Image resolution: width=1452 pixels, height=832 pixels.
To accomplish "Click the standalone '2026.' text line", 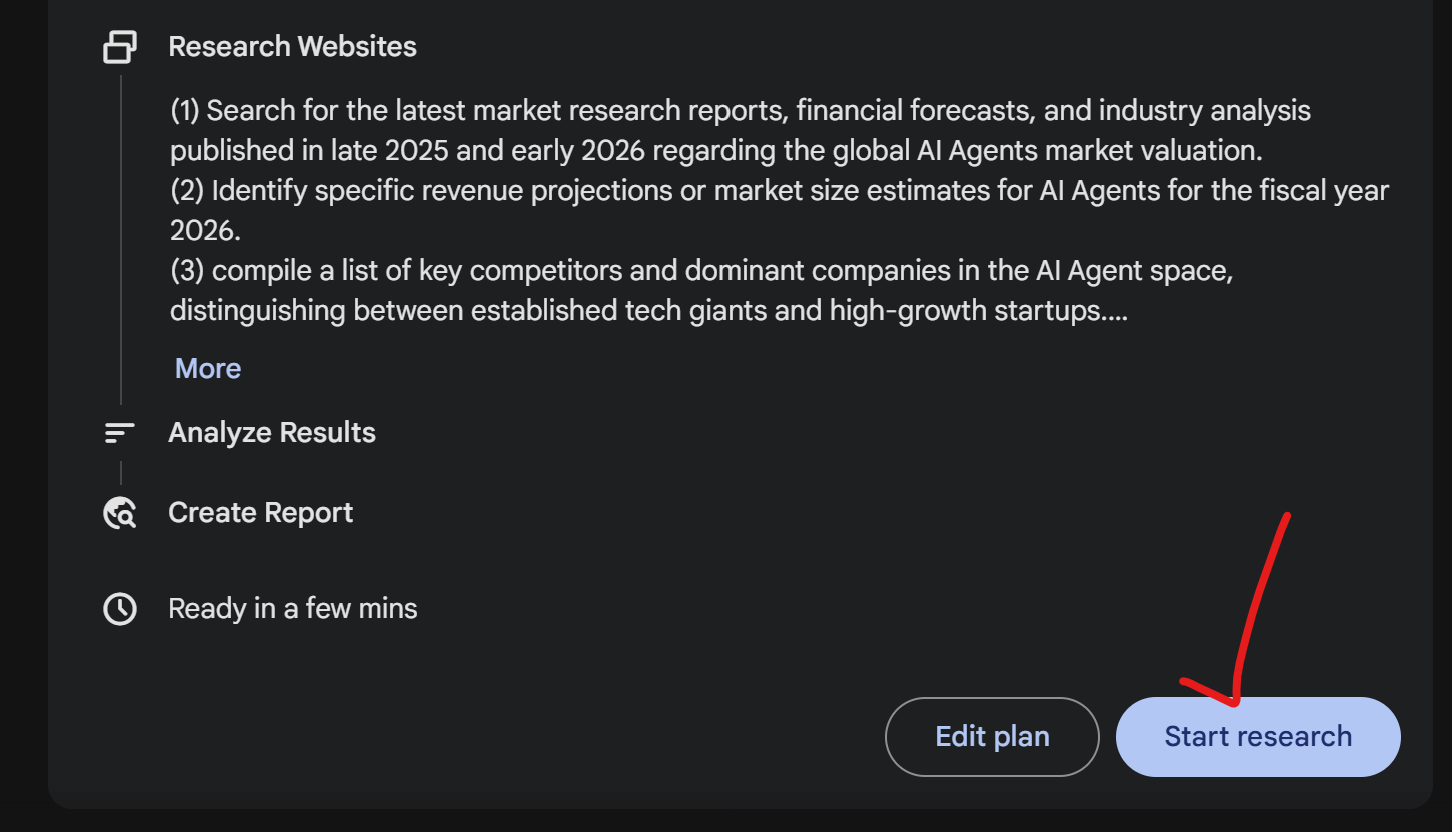I will (205, 231).
